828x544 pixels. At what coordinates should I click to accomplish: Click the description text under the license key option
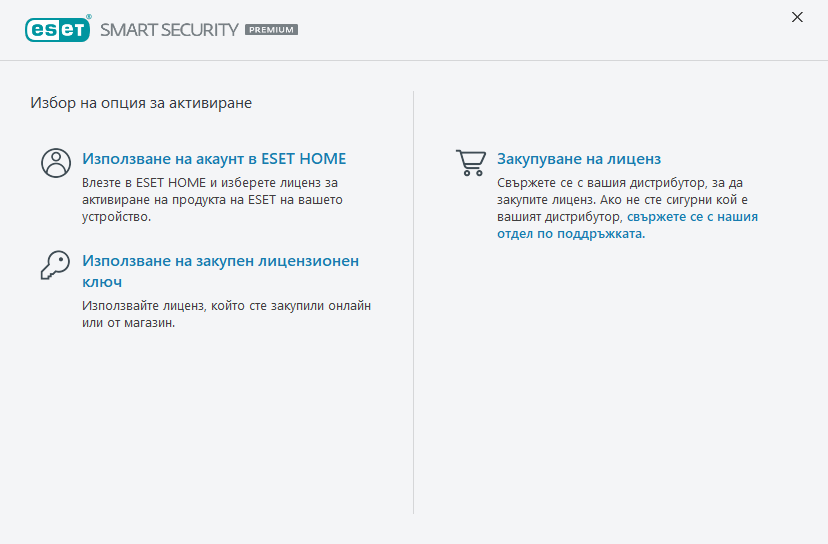pos(232,314)
